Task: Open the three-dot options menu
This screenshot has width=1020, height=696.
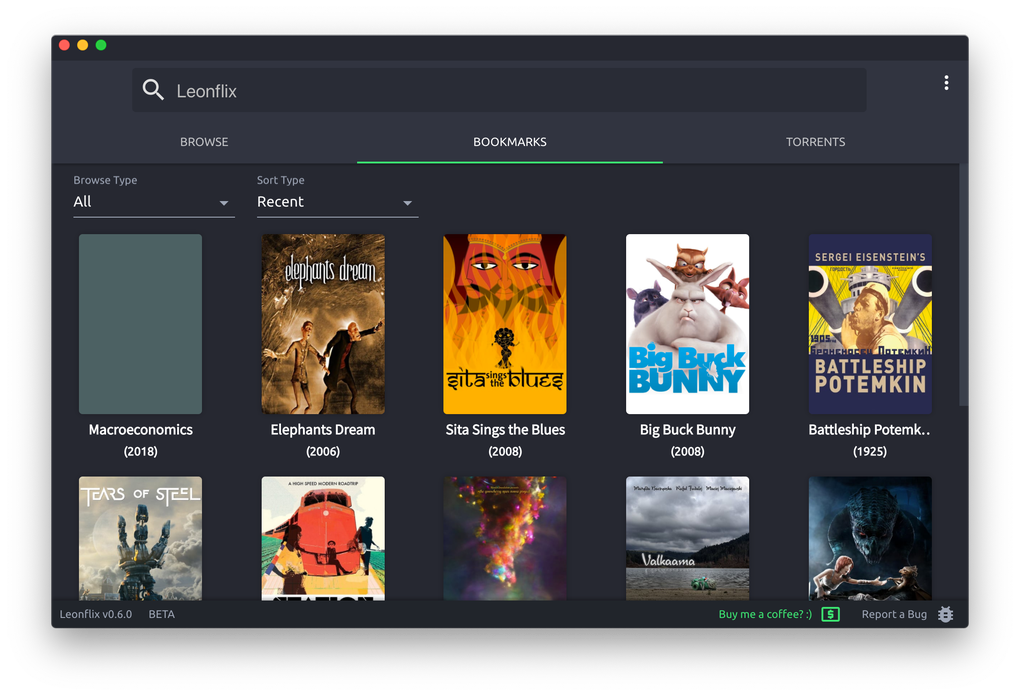Action: tap(946, 83)
